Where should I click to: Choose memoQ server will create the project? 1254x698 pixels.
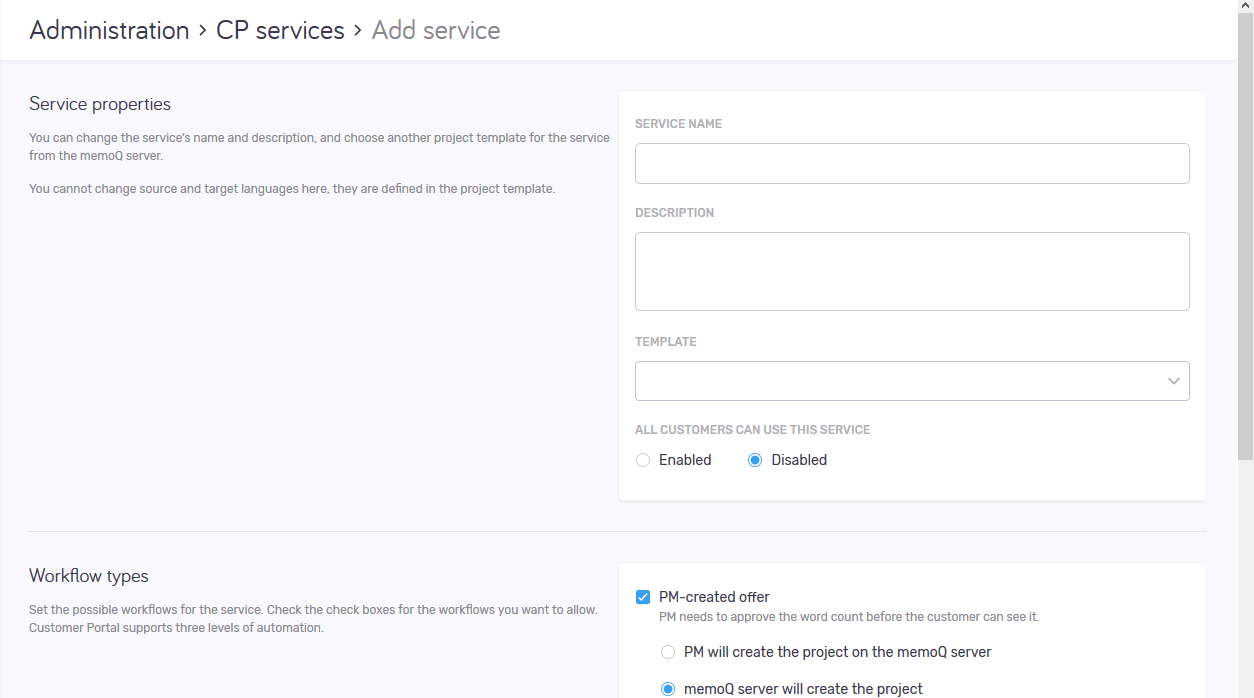[668, 689]
